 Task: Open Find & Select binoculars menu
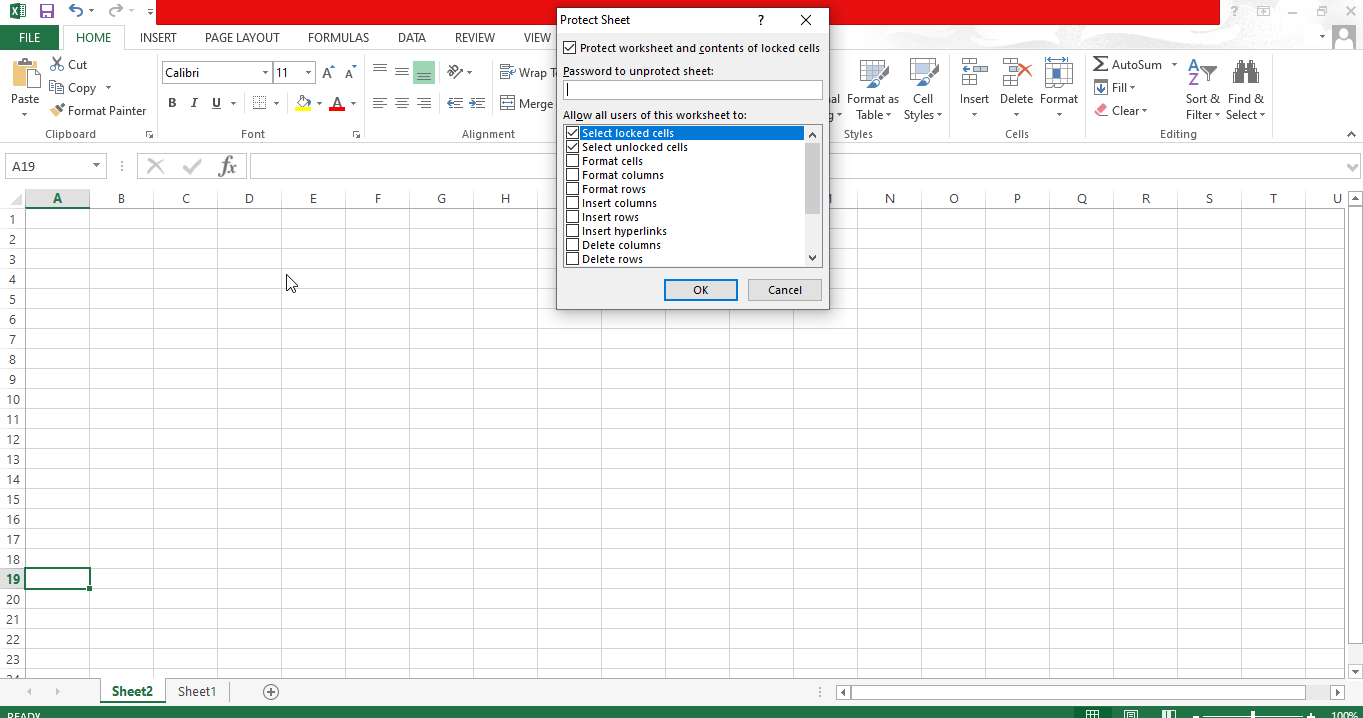[x=1246, y=90]
